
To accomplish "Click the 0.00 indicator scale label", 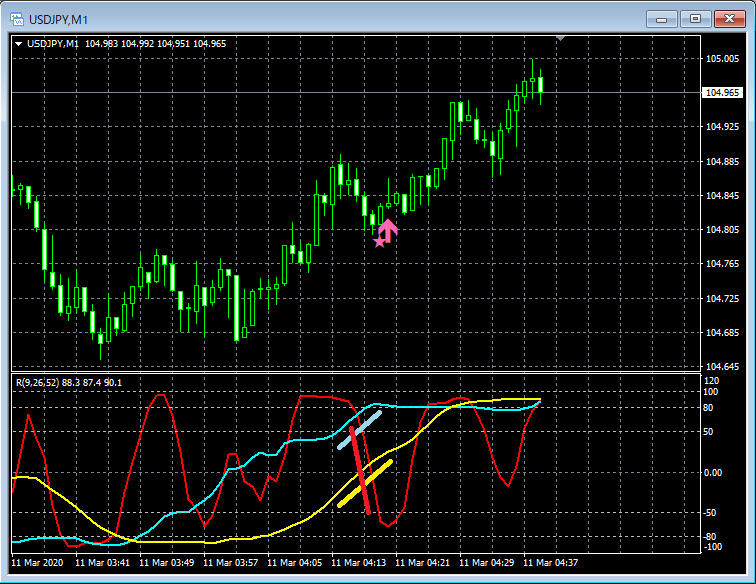I will [x=713, y=473].
